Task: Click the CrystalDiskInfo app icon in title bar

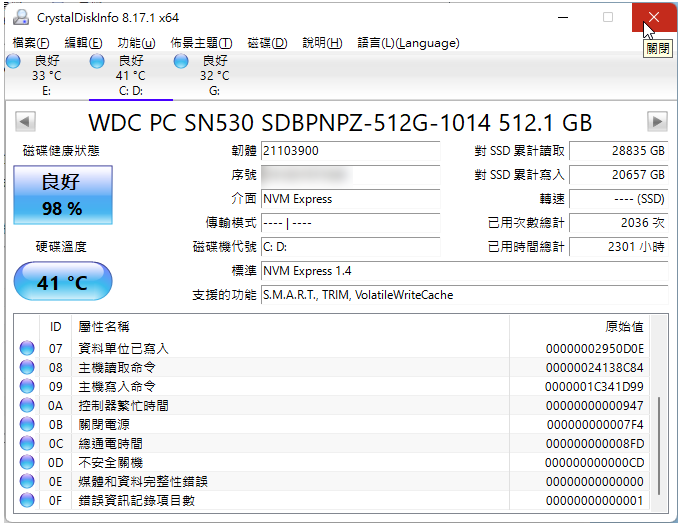Action: [20, 17]
